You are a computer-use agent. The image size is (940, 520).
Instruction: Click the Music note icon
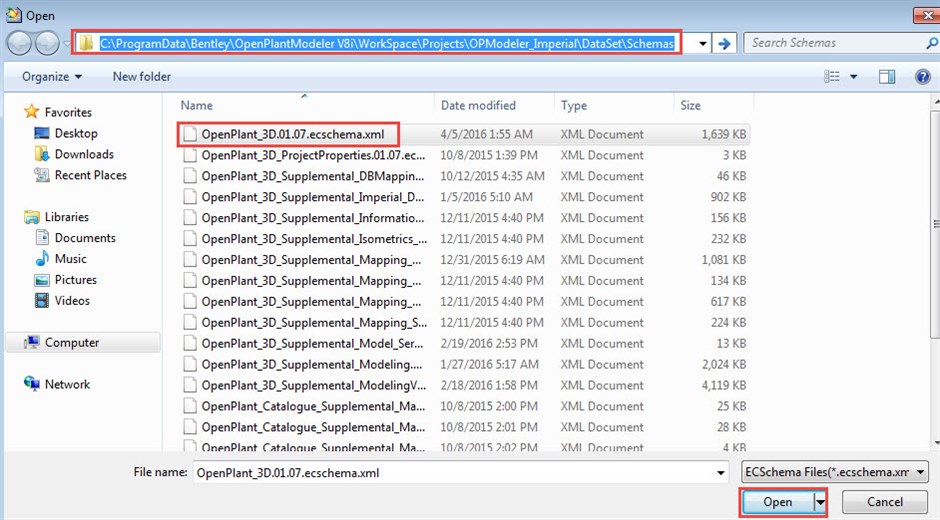[x=43, y=259]
